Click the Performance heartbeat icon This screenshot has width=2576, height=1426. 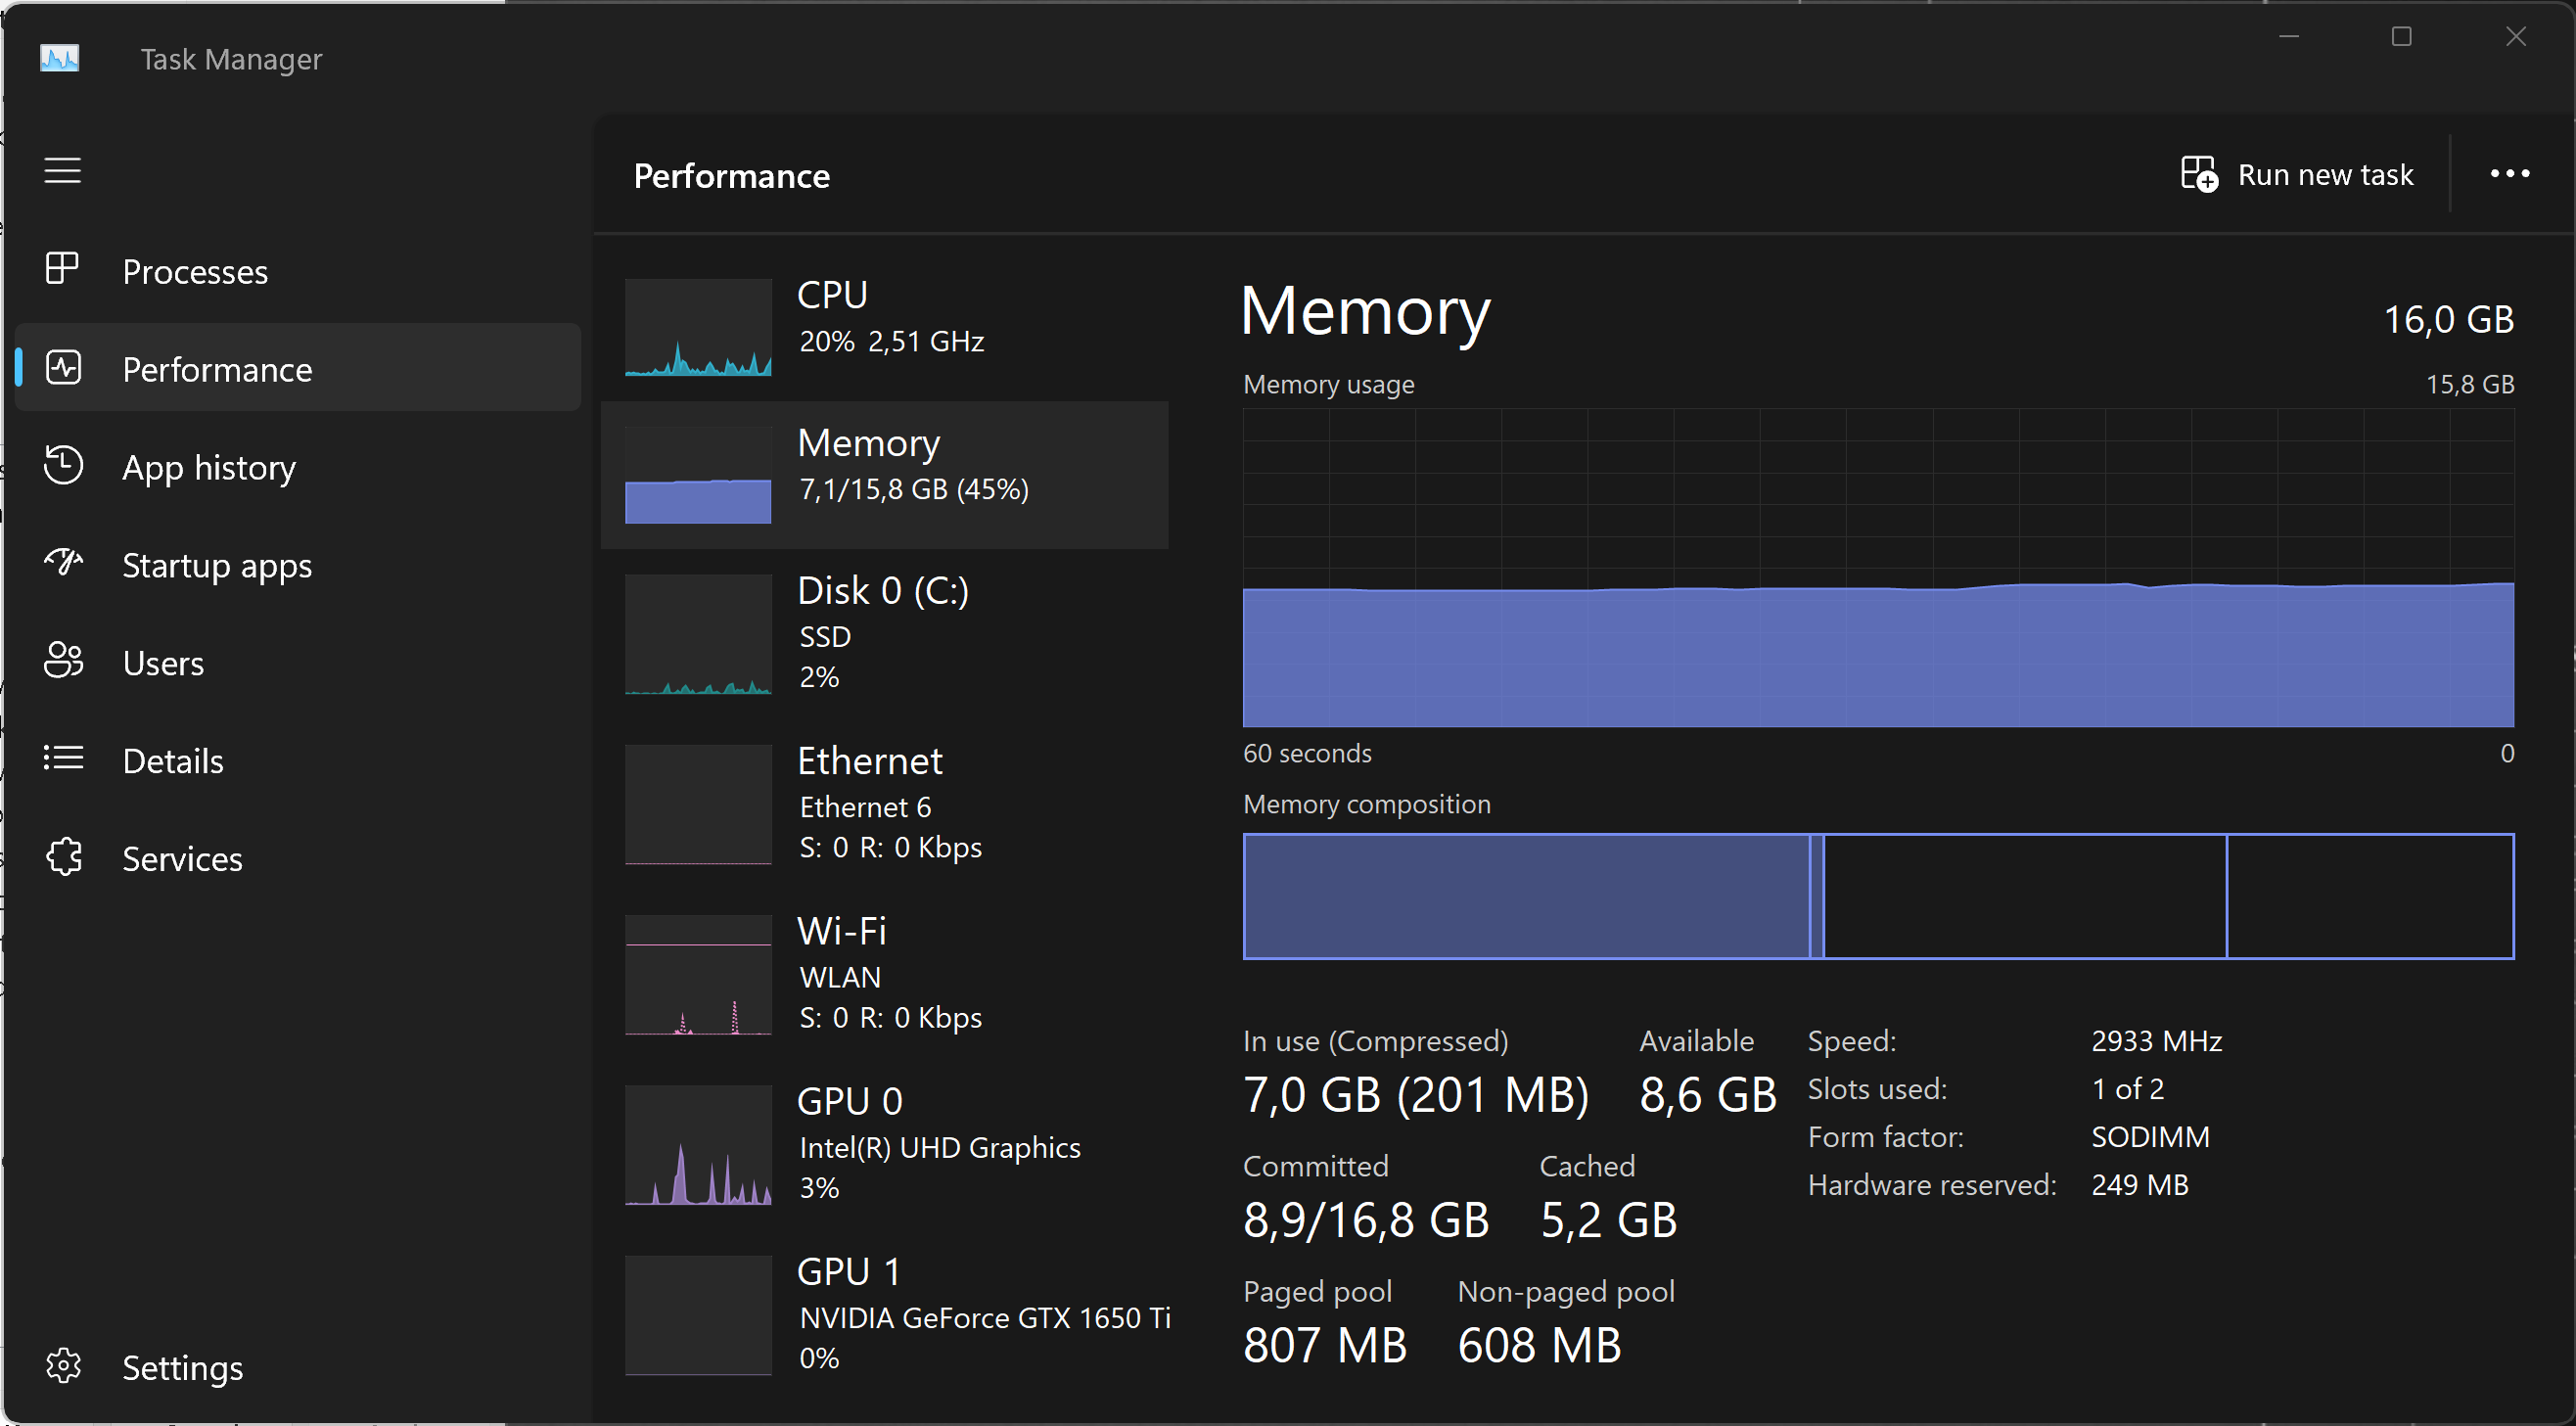tap(63, 368)
